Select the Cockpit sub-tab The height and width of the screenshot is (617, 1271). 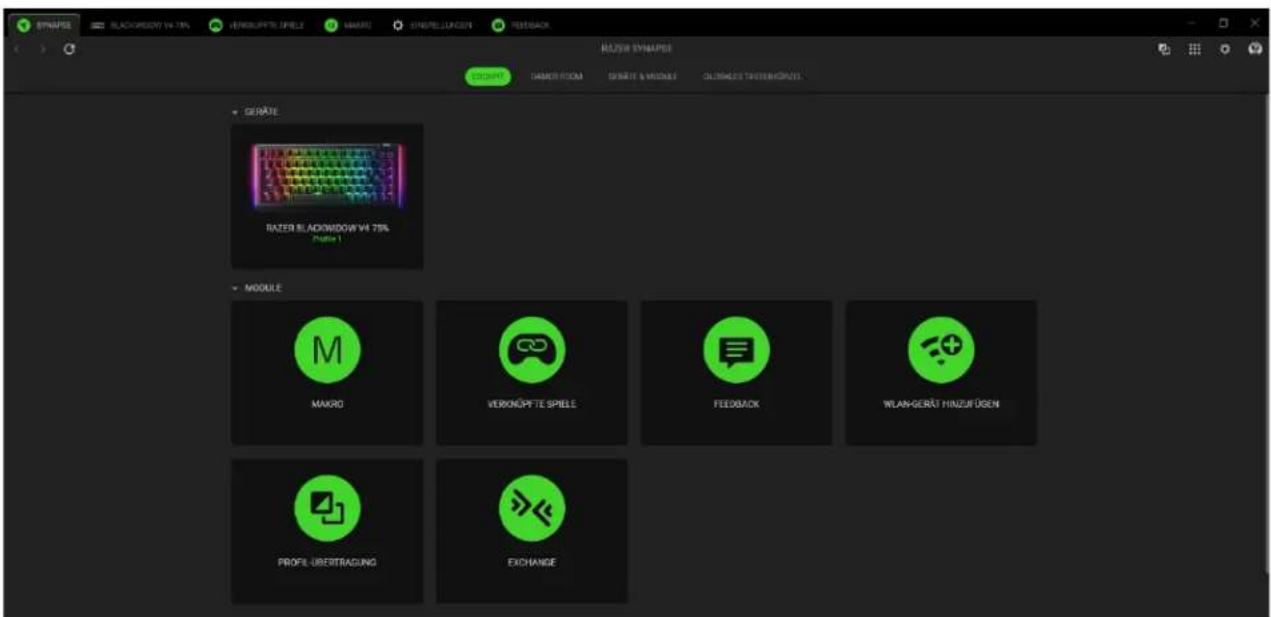(488, 77)
